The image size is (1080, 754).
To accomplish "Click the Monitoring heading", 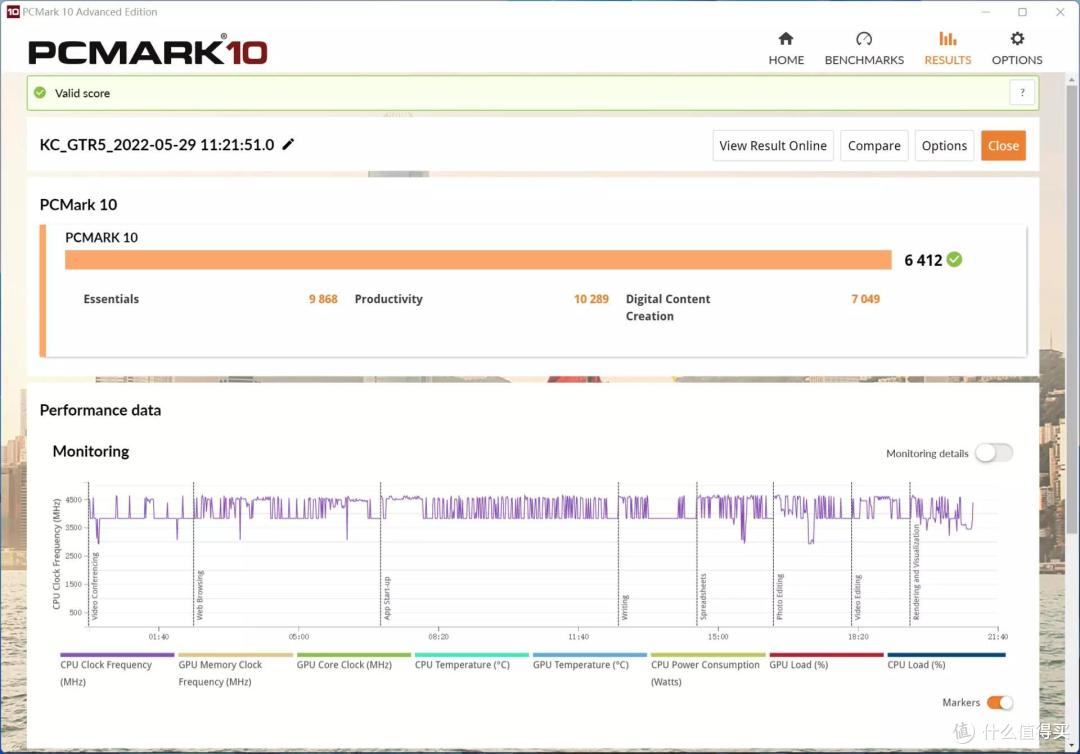I will (91, 451).
